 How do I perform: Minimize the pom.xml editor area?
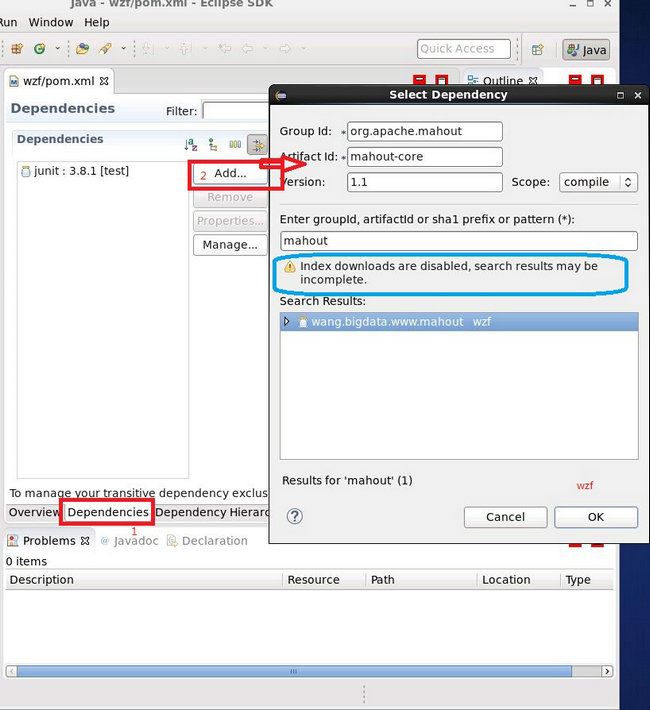click(x=419, y=80)
